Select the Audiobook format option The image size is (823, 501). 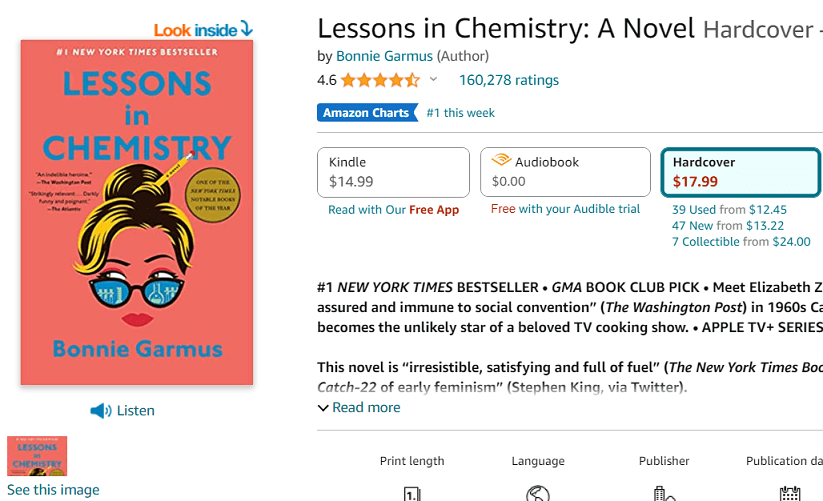(565, 172)
